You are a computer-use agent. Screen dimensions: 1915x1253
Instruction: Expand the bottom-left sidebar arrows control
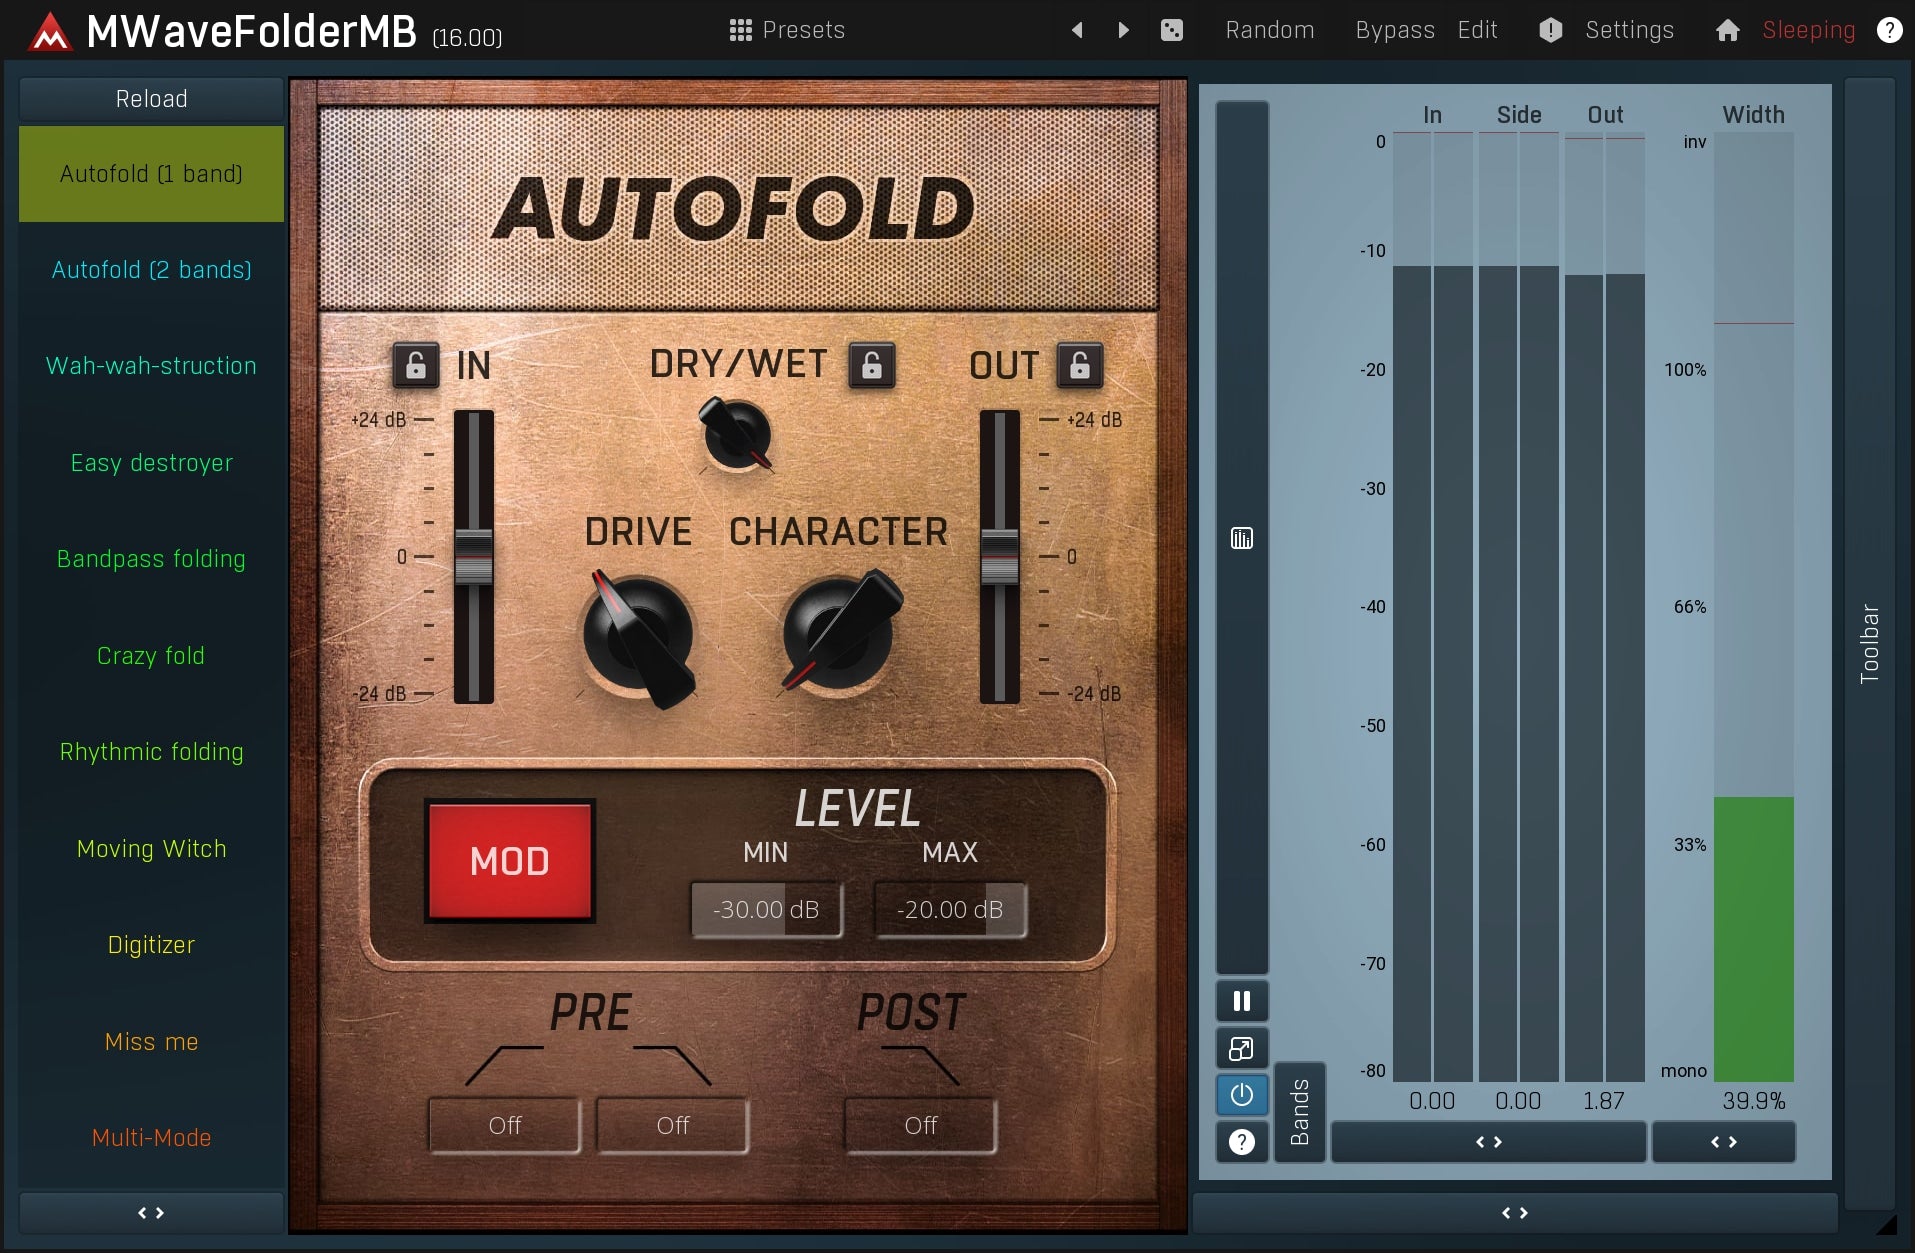pos(151,1212)
